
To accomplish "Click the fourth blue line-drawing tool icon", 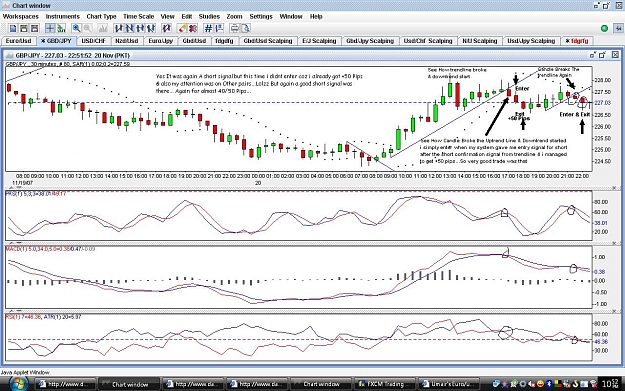I will 151,28.
